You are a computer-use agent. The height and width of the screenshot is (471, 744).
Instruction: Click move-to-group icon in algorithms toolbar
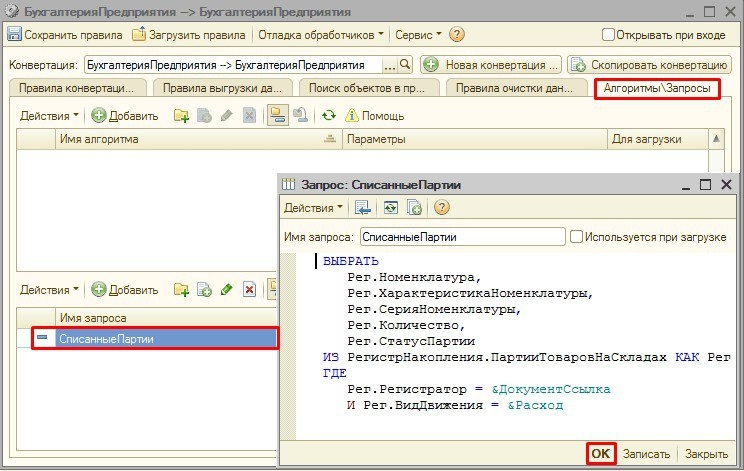(x=300, y=116)
